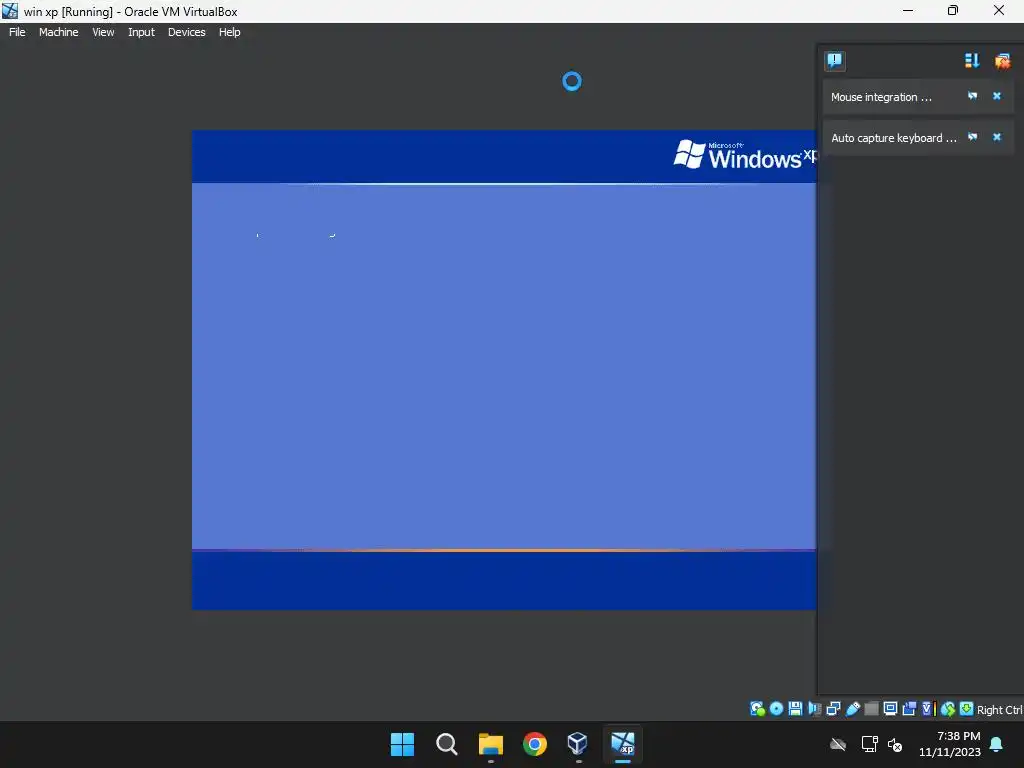Open the File menu
Viewport: 1024px width, 768px height.
pyautogui.click(x=17, y=32)
